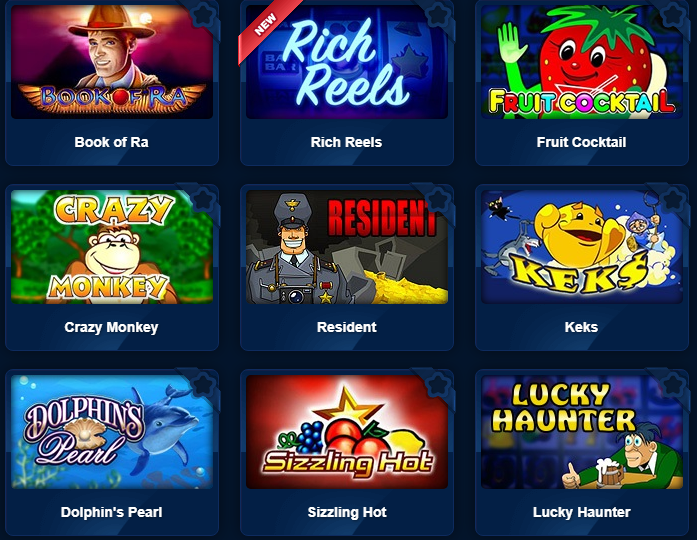This screenshot has height=540, width=697.
Task: Click the star icon on Resident card
Action: pos(439,200)
